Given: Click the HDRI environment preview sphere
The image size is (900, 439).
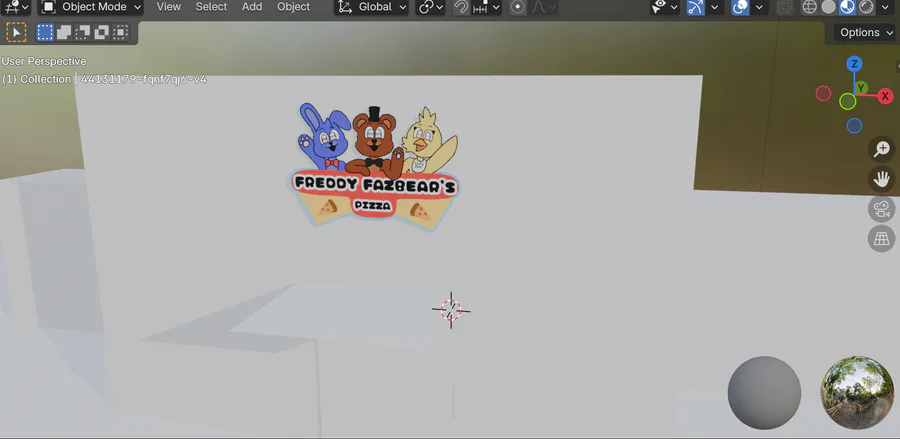Looking at the screenshot, I should 858,393.
